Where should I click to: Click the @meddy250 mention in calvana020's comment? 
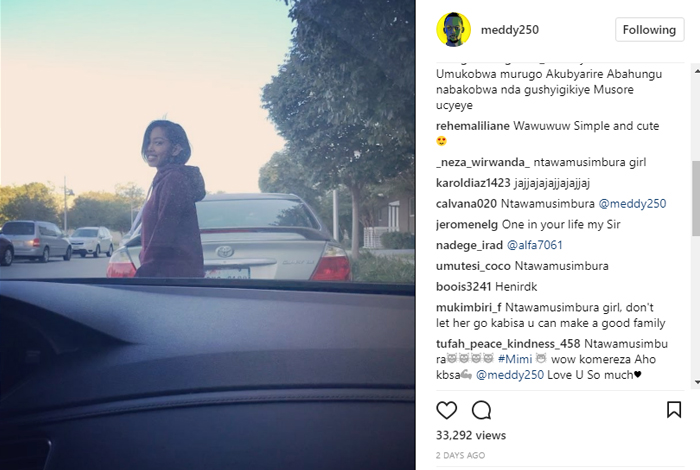(x=632, y=204)
